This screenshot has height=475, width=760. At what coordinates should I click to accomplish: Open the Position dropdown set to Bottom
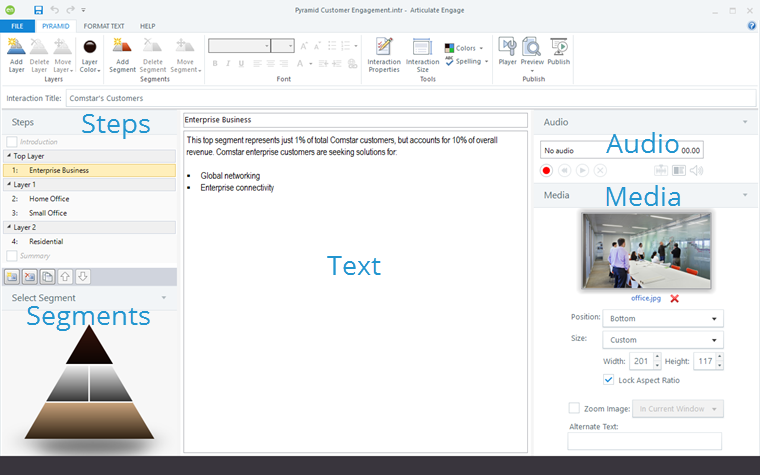(662, 319)
